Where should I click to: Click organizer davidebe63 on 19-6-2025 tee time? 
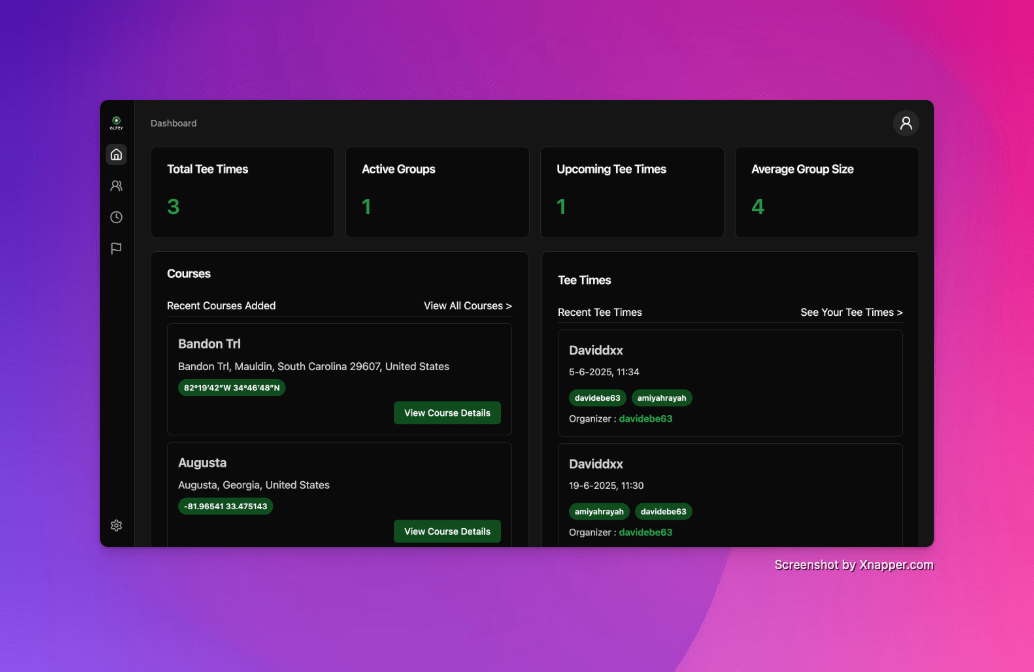[x=646, y=532]
